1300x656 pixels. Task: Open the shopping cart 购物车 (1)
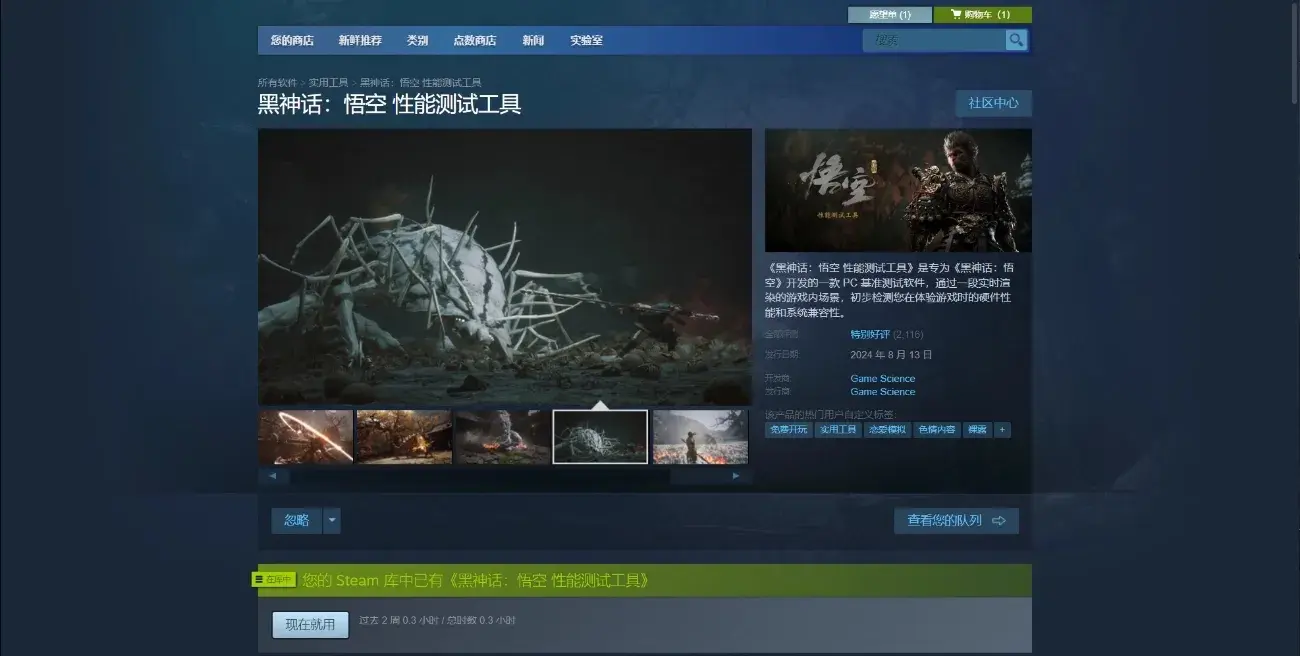click(x=982, y=15)
